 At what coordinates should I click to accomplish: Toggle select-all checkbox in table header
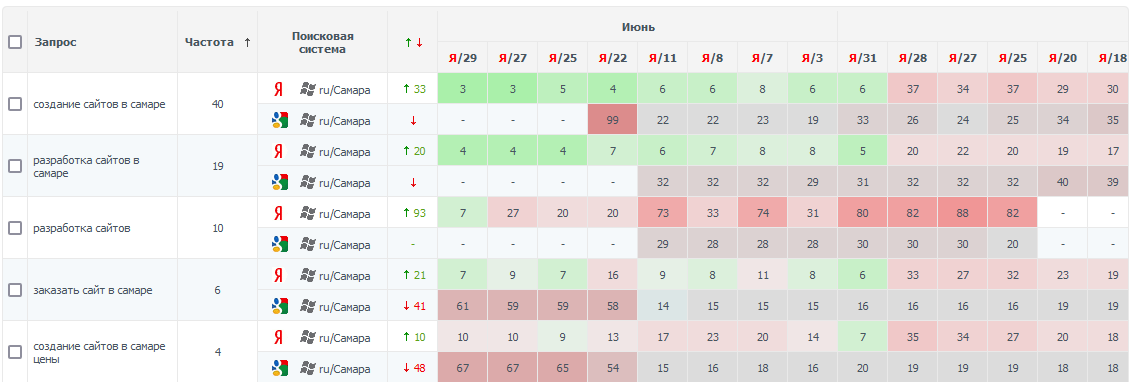[x=14, y=42]
